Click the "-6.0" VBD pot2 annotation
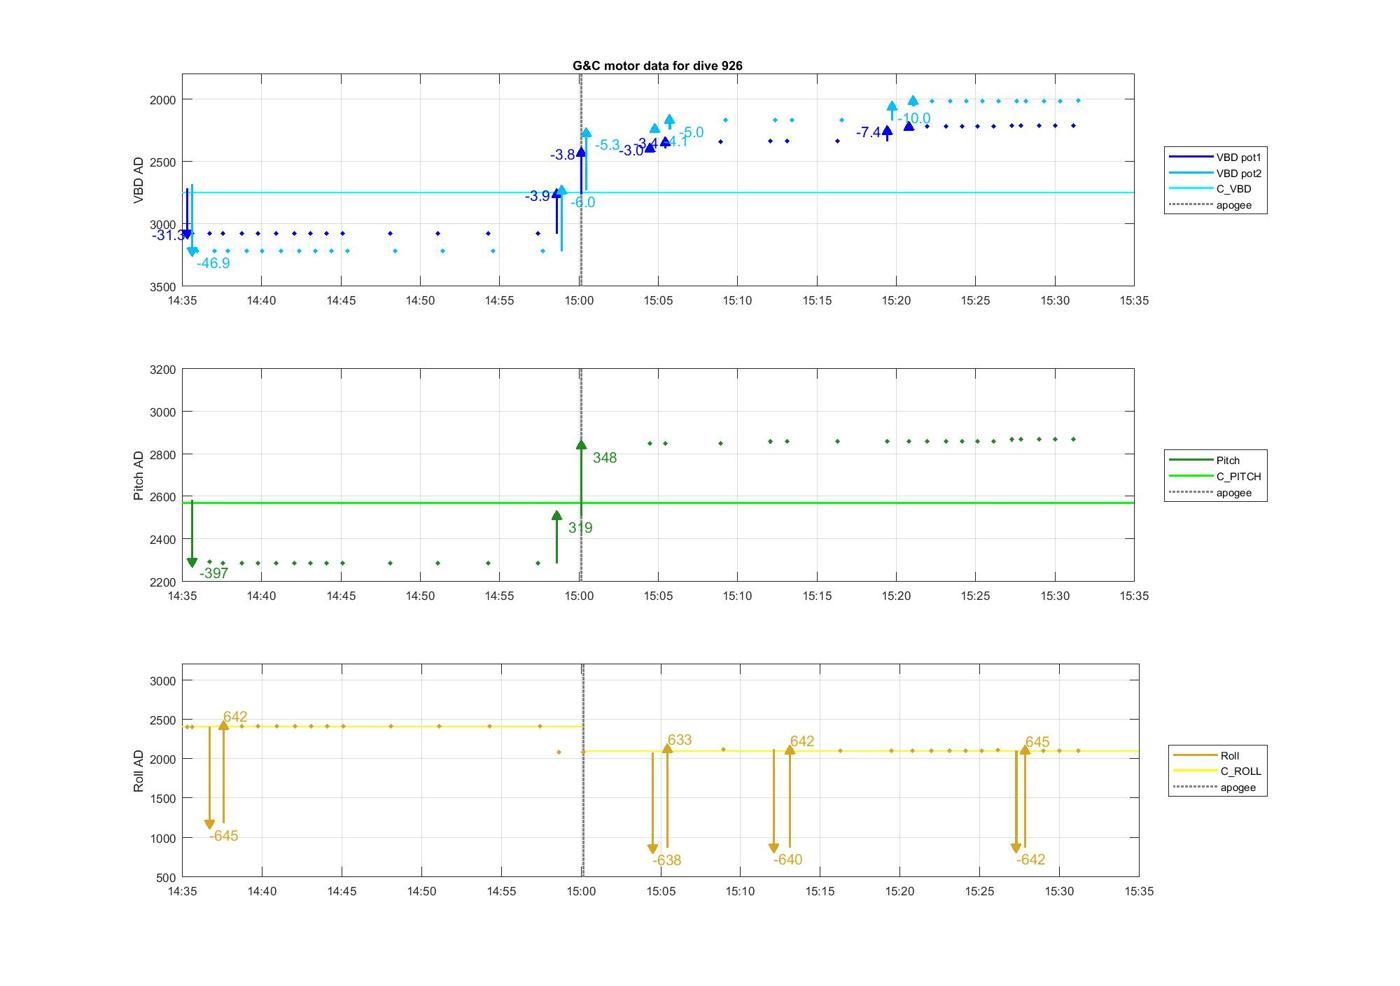Viewport: 1400px width, 986px height. tap(583, 202)
